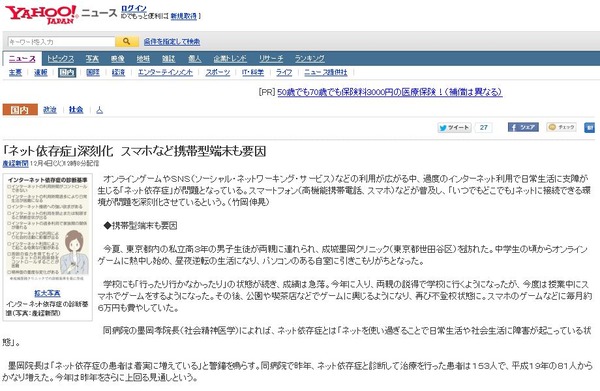Open the 雑誌 tab
600x391 pixels.
point(168,59)
